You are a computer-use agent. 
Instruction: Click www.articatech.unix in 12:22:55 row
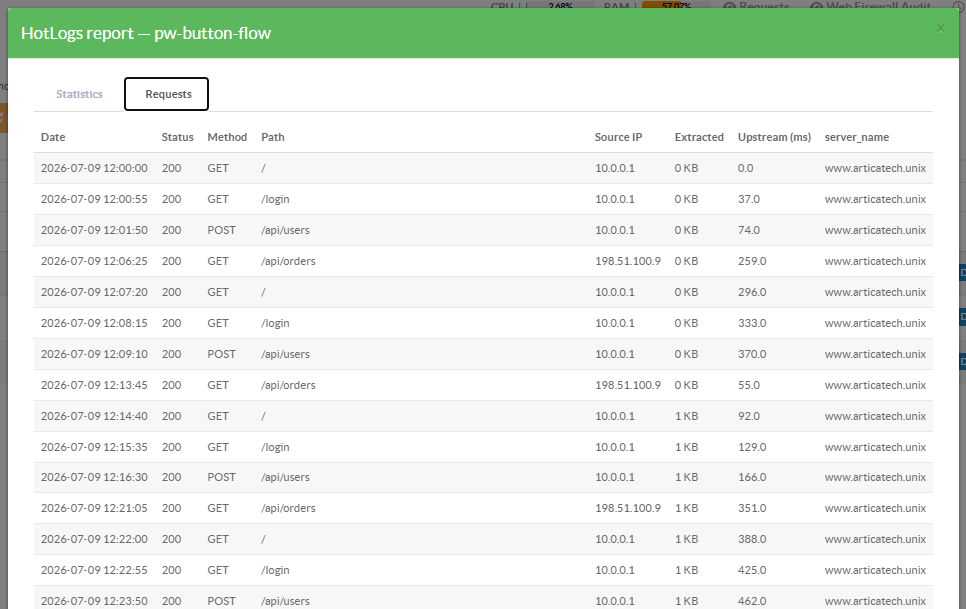(x=875, y=571)
